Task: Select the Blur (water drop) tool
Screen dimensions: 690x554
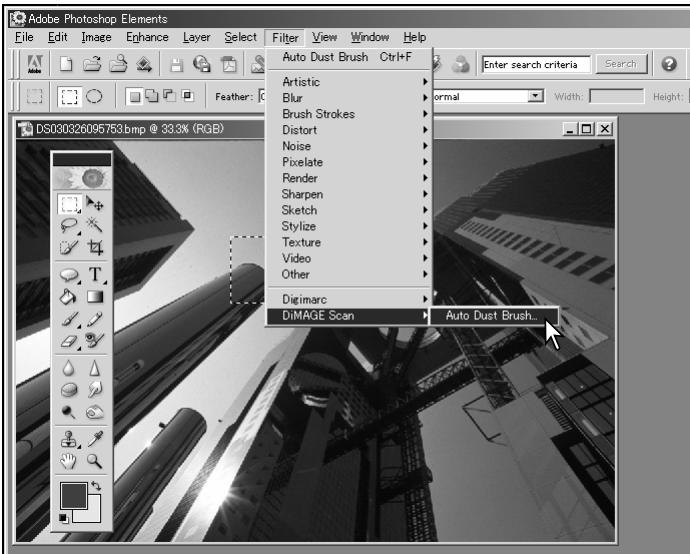Action: [x=69, y=368]
